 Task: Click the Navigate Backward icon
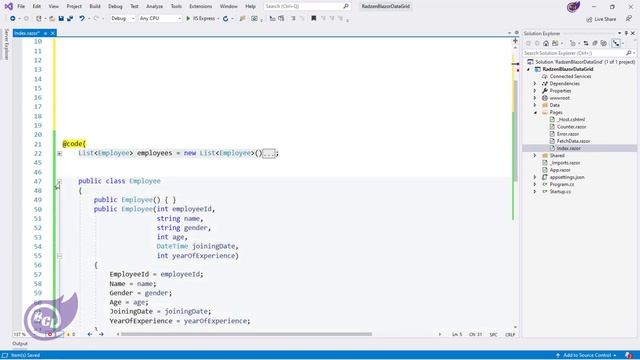click(x=13, y=18)
